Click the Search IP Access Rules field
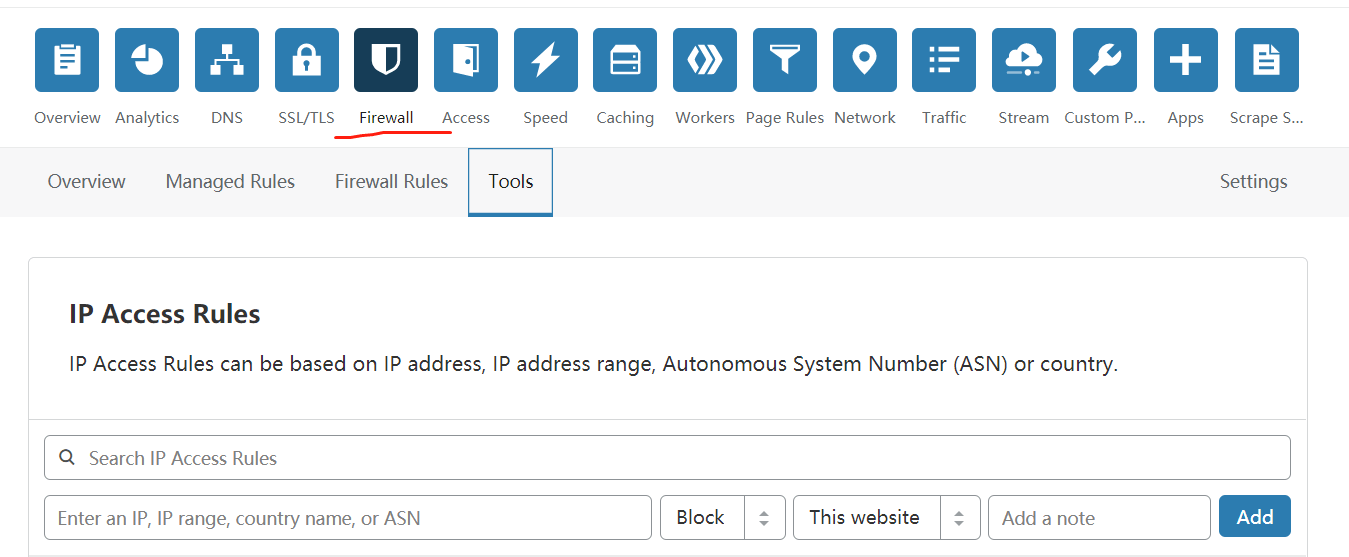 667,458
